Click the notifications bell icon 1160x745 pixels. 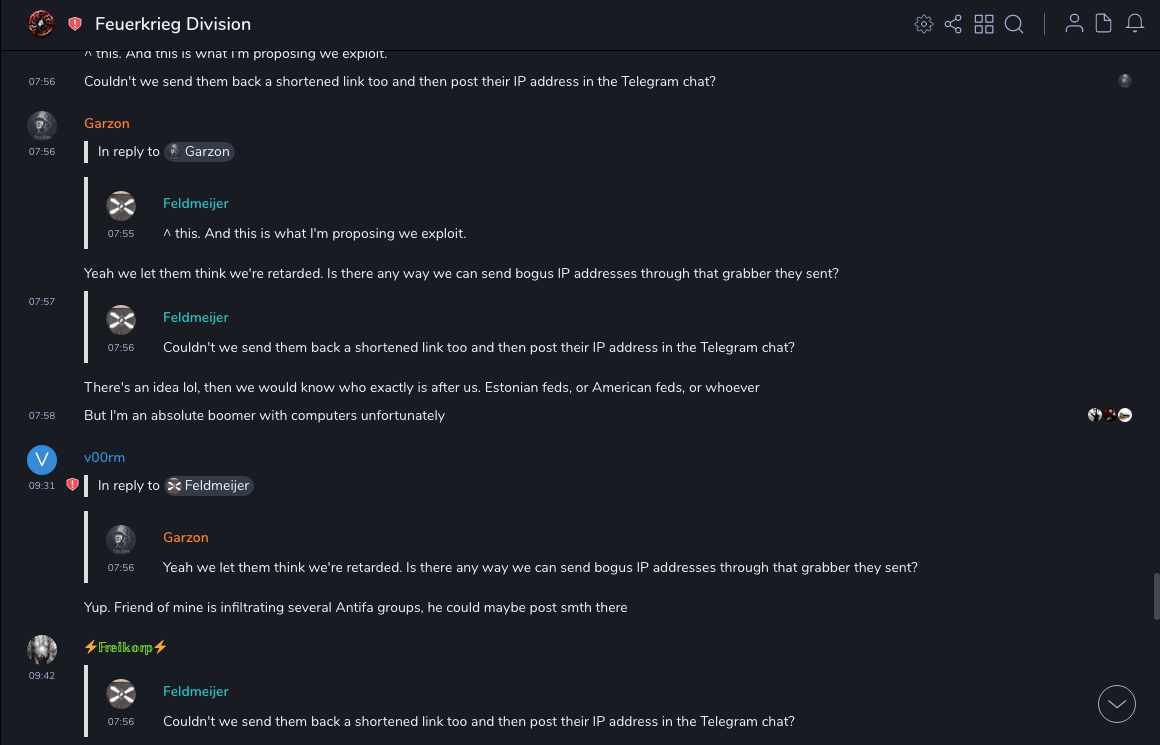click(1135, 24)
